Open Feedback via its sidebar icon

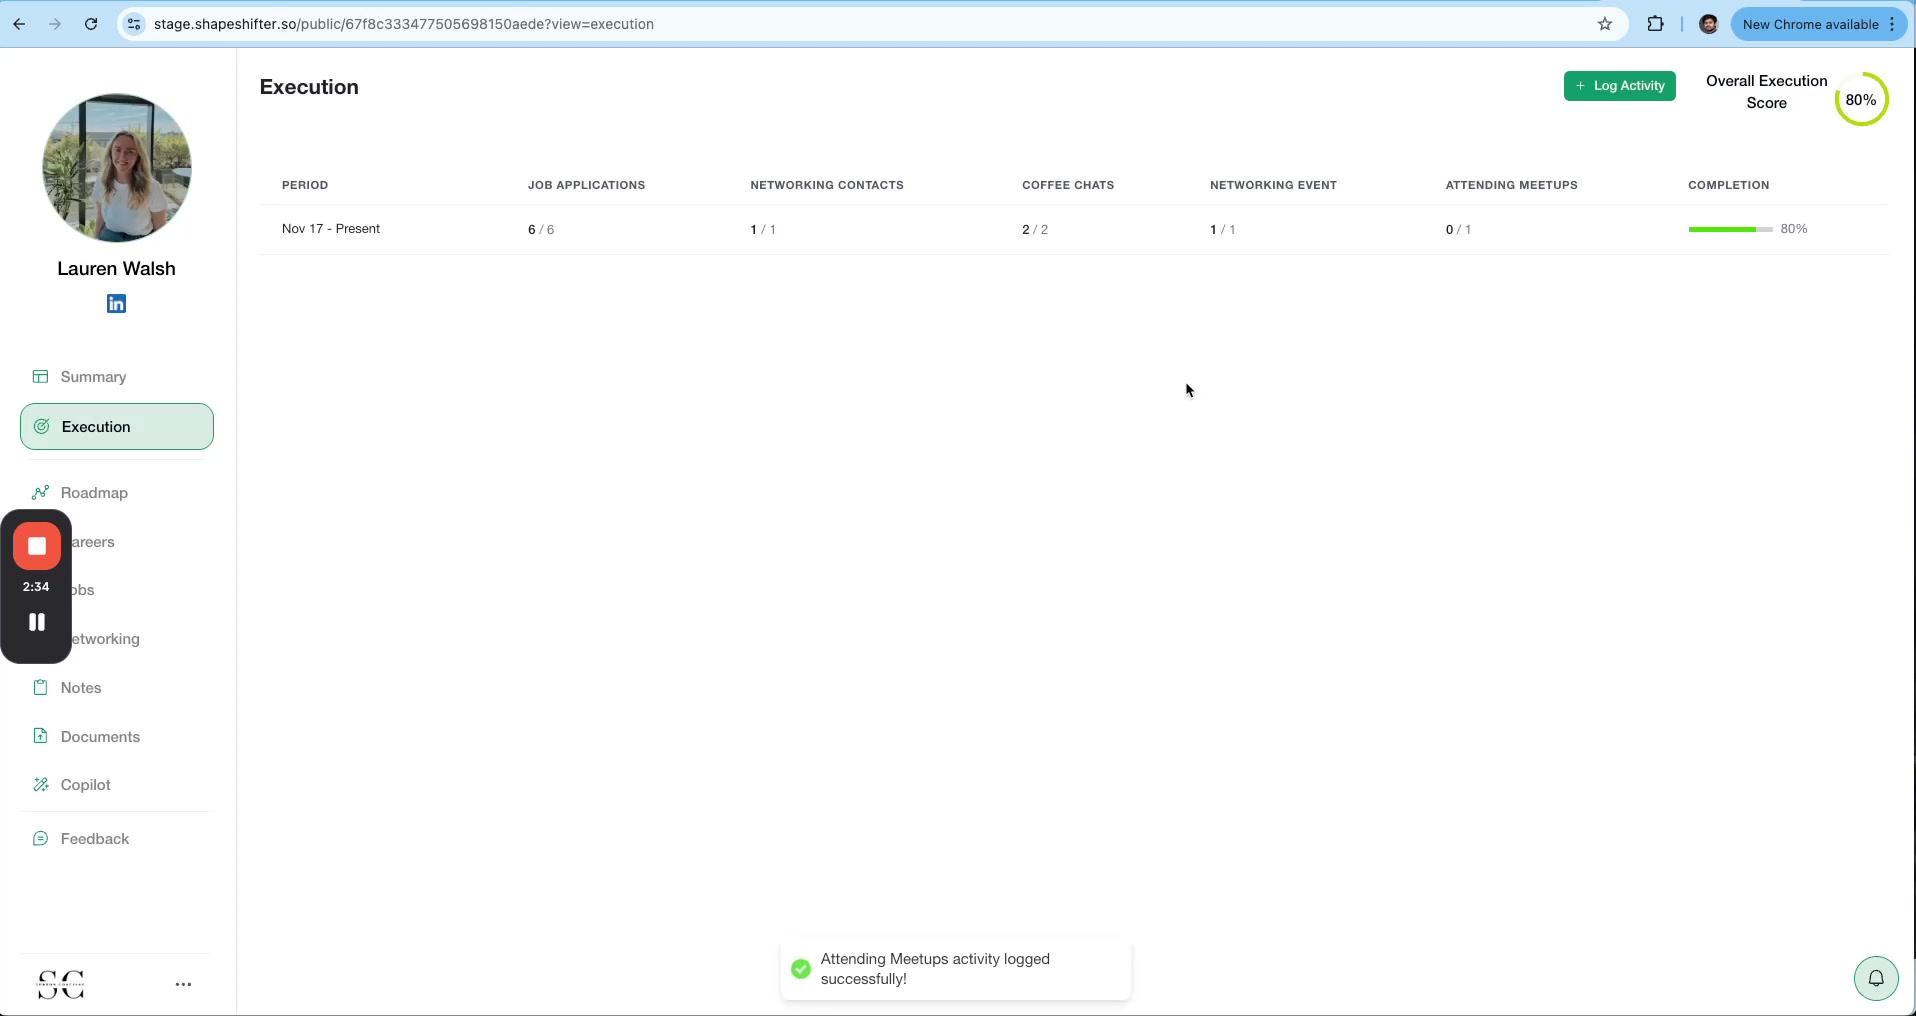coord(41,838)
